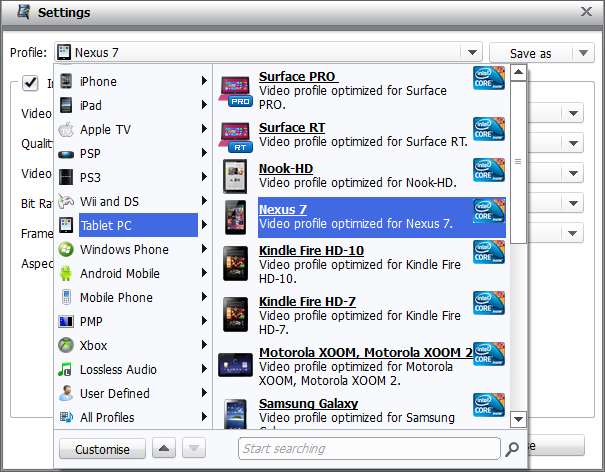Viewport: 605px width, 472px height.
Task: Click the PMP media player icon
Action: click(66, 321)
